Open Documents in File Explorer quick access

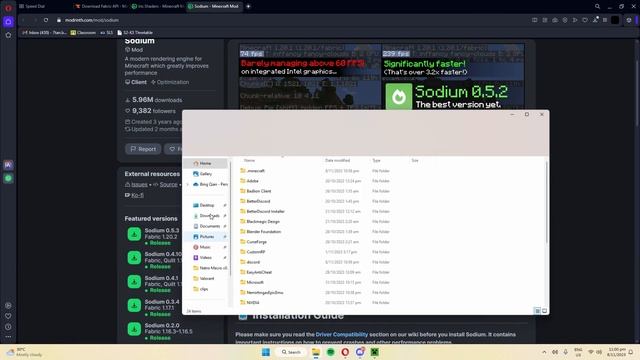coord(209,226)
